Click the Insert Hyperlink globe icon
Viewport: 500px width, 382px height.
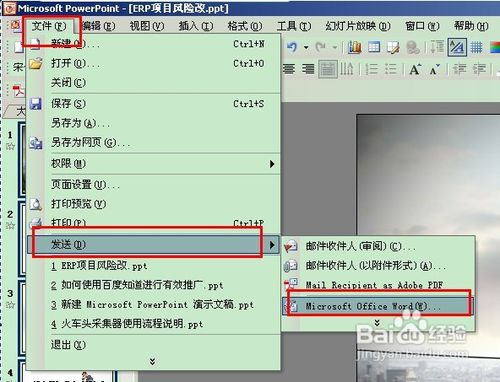coord(413,47)
